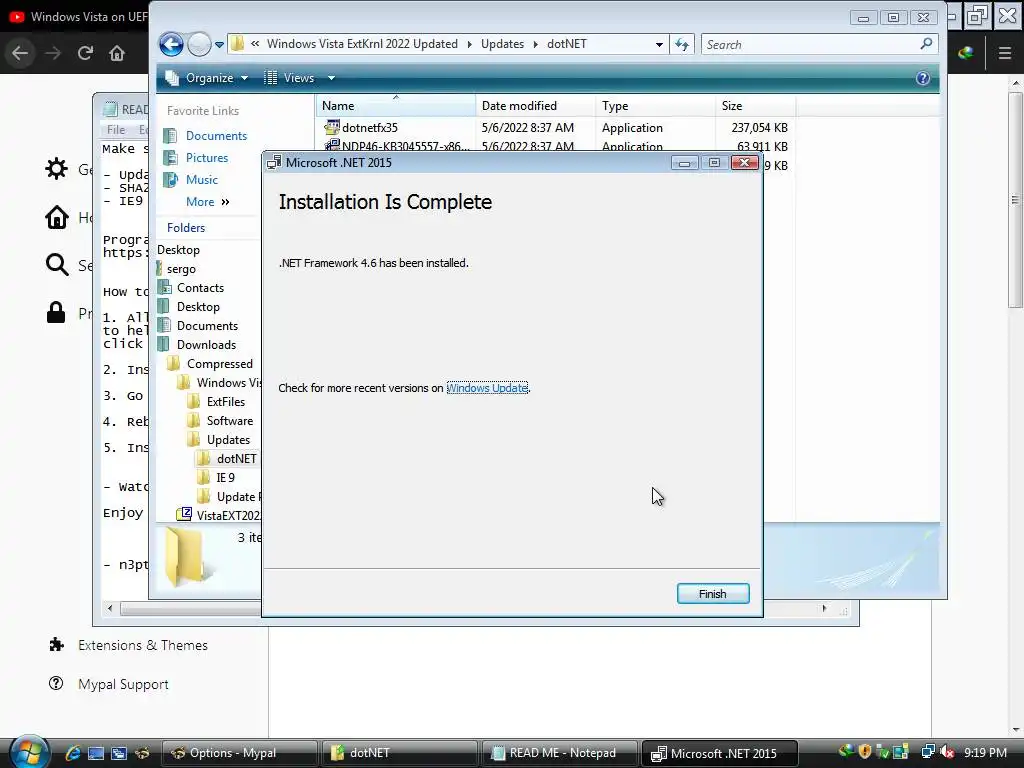Sort files by the Size column
1024x768 pixels.
756,106
